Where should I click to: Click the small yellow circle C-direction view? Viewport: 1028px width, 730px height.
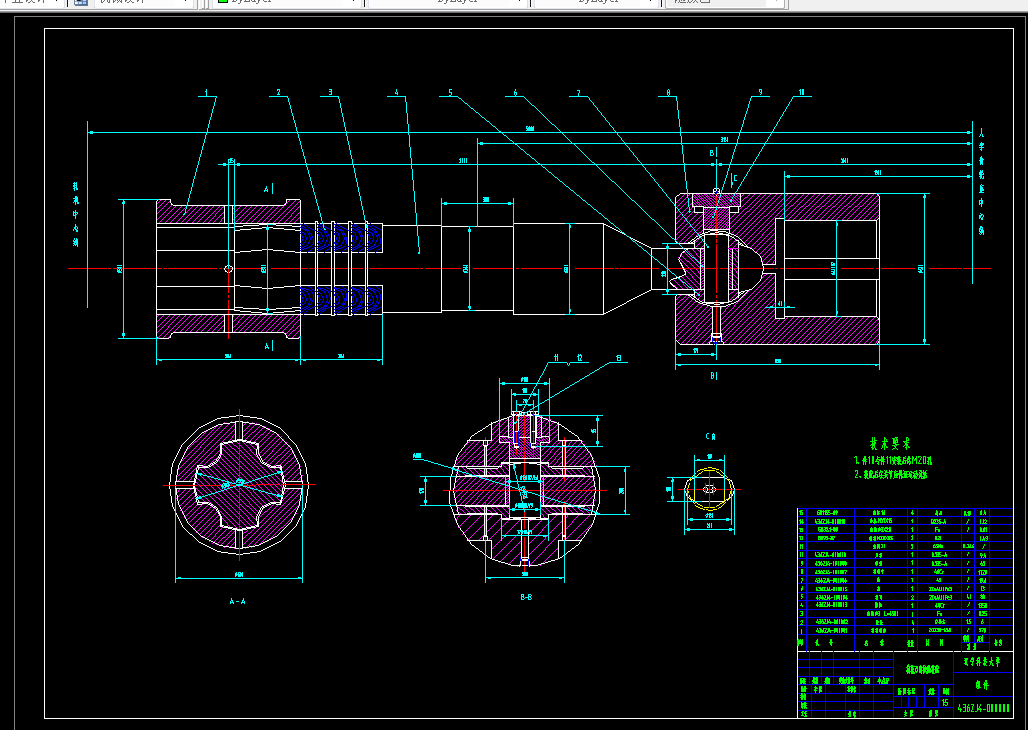pos(709,489)
